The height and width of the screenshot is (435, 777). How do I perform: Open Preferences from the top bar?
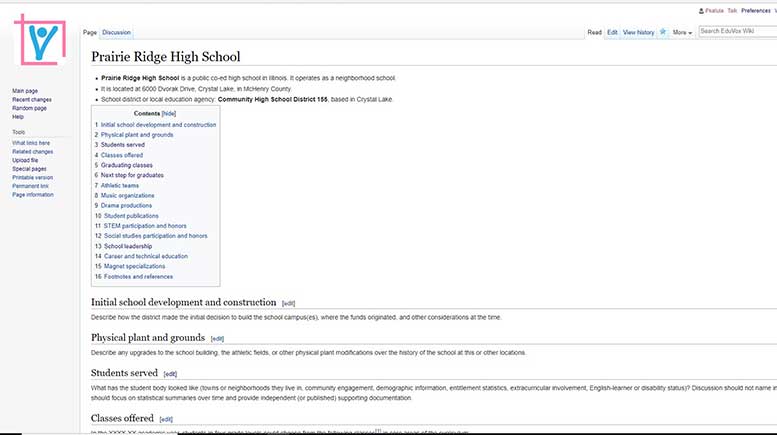coord(755,10)
